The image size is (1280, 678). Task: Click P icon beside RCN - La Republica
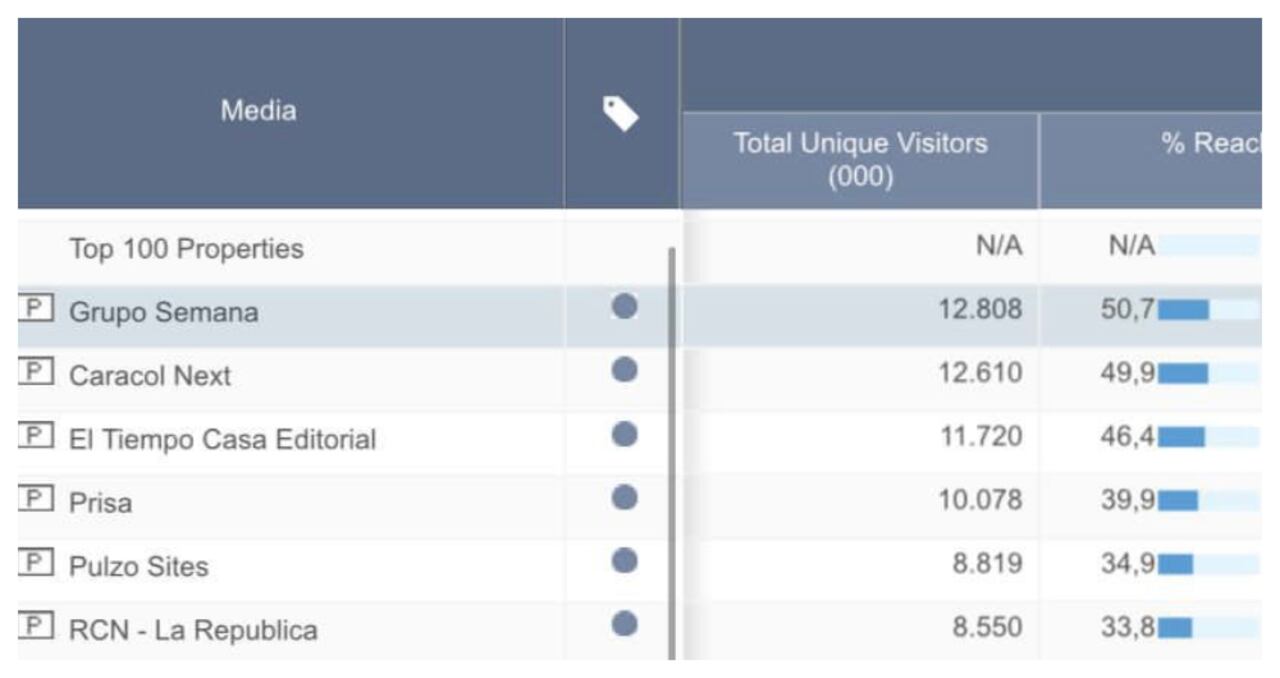[35, 628]
